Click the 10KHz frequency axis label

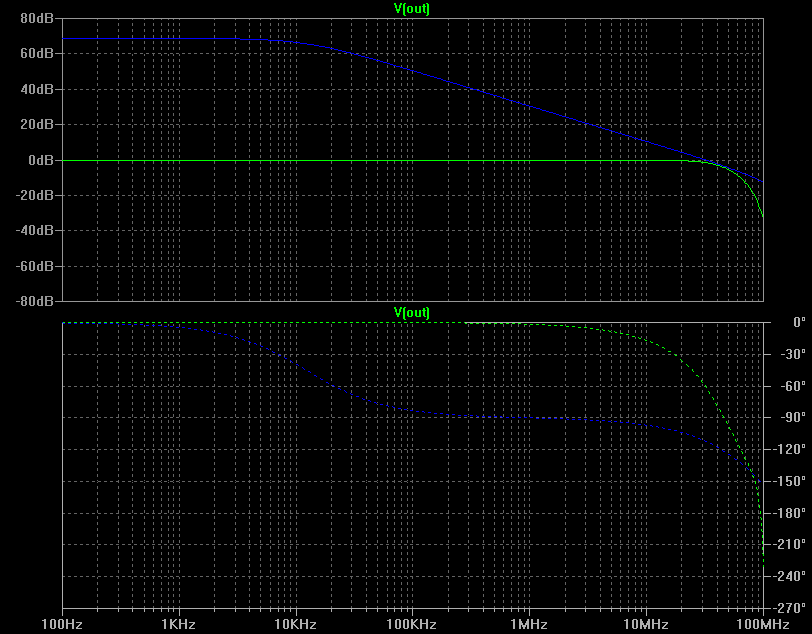coord(296,624)
